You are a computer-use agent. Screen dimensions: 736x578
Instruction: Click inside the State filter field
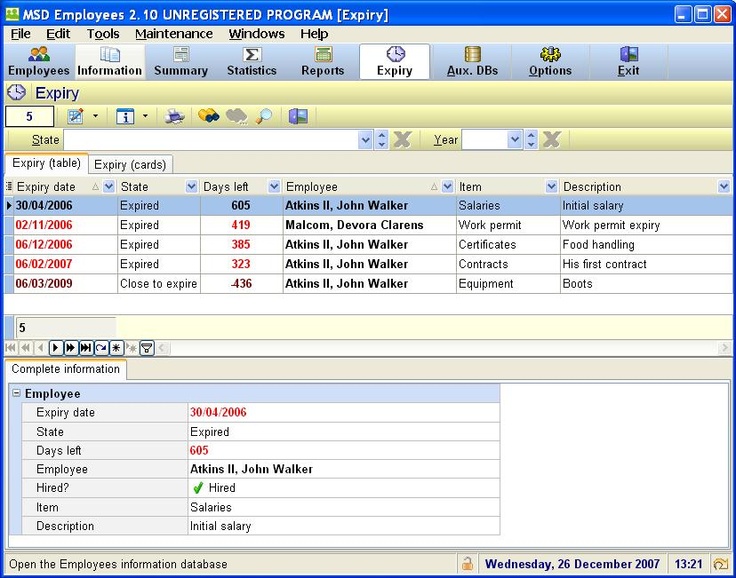211,139
